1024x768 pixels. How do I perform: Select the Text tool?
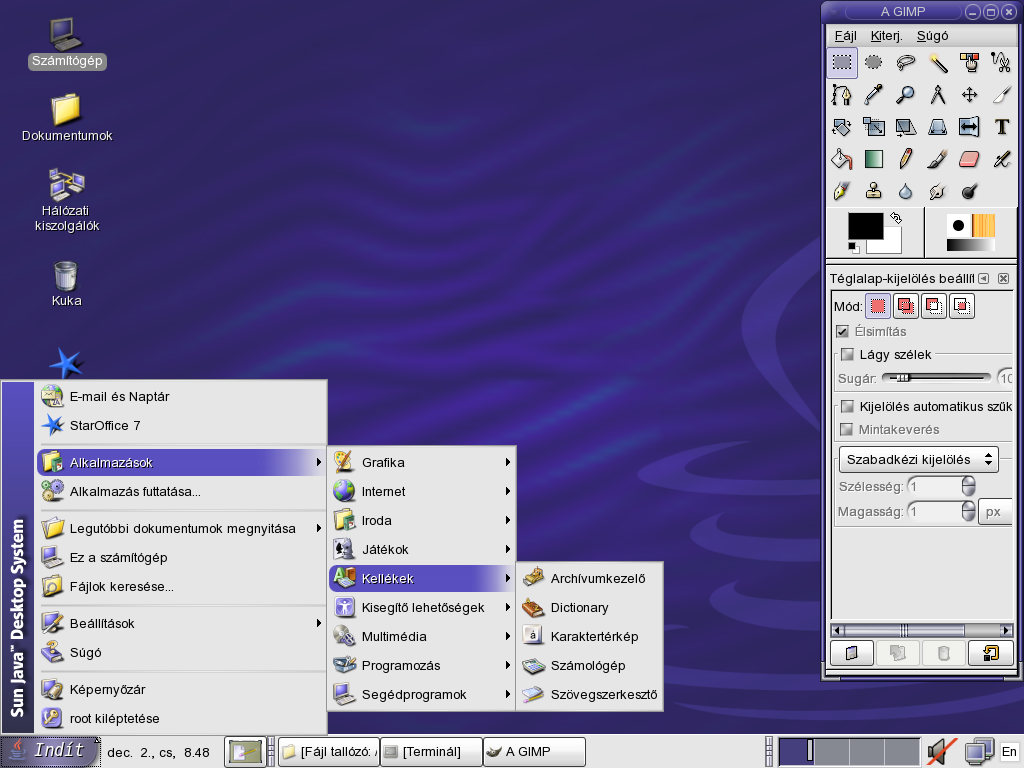(x=1002, y=127)
